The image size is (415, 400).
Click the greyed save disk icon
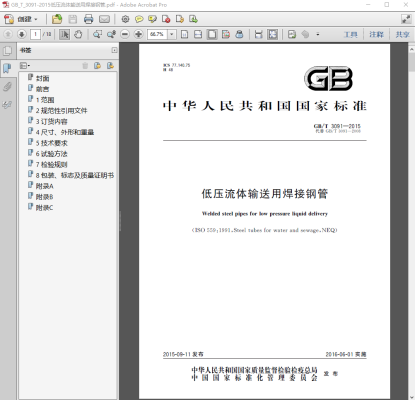(x=73, y=19)
